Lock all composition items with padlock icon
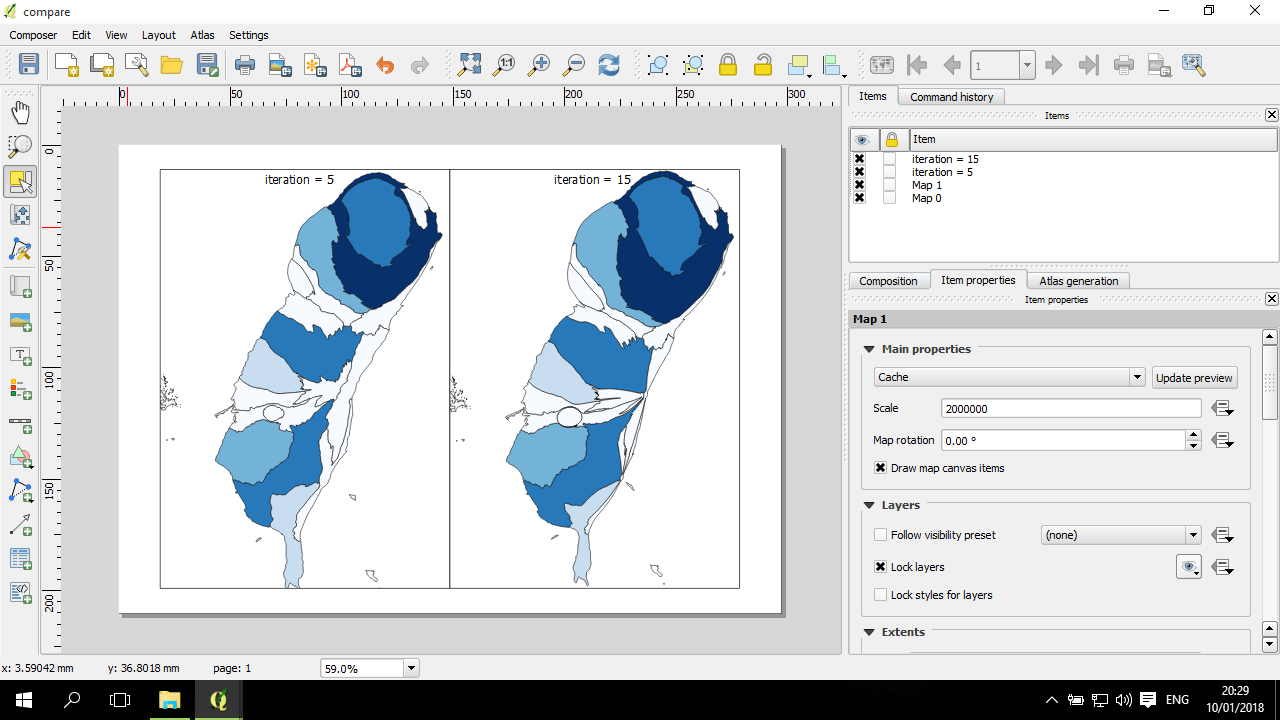1280x720 pixels. [x=728, y=64]
